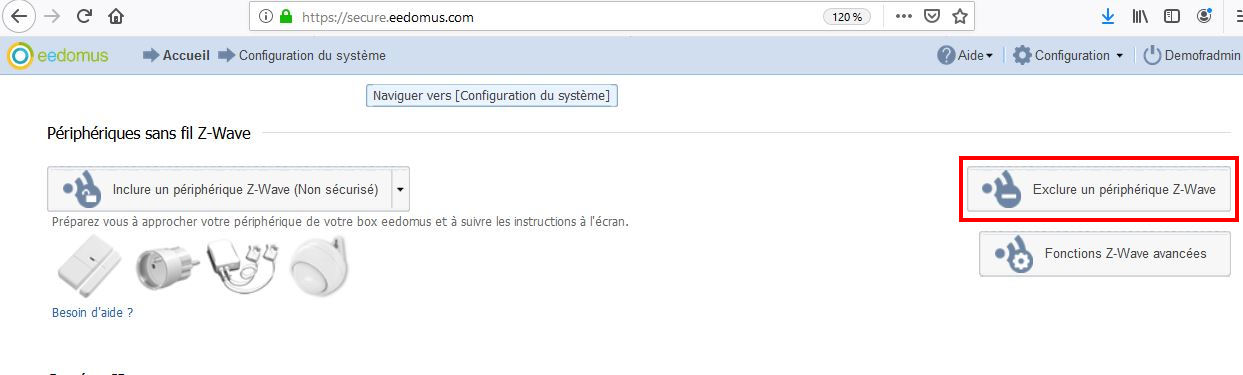Open Fonctions Z-Wave avancées

pyautogui.click(x=1105, y=253)
